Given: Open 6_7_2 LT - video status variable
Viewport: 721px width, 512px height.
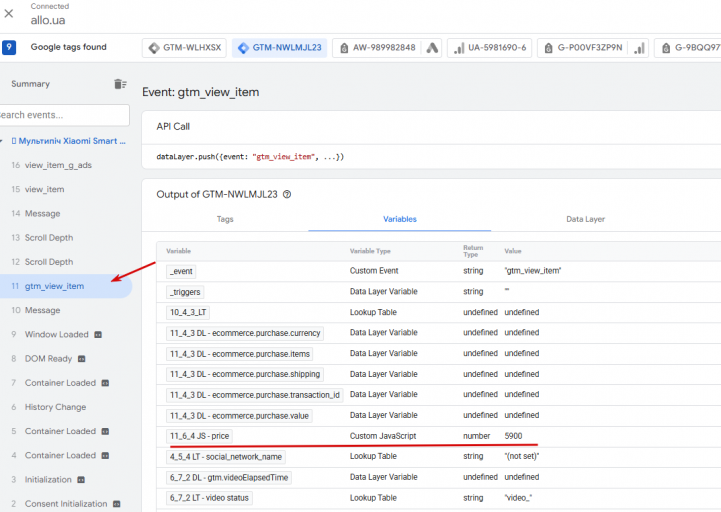Looking at the screenshot, I should (x=209, y=498).
